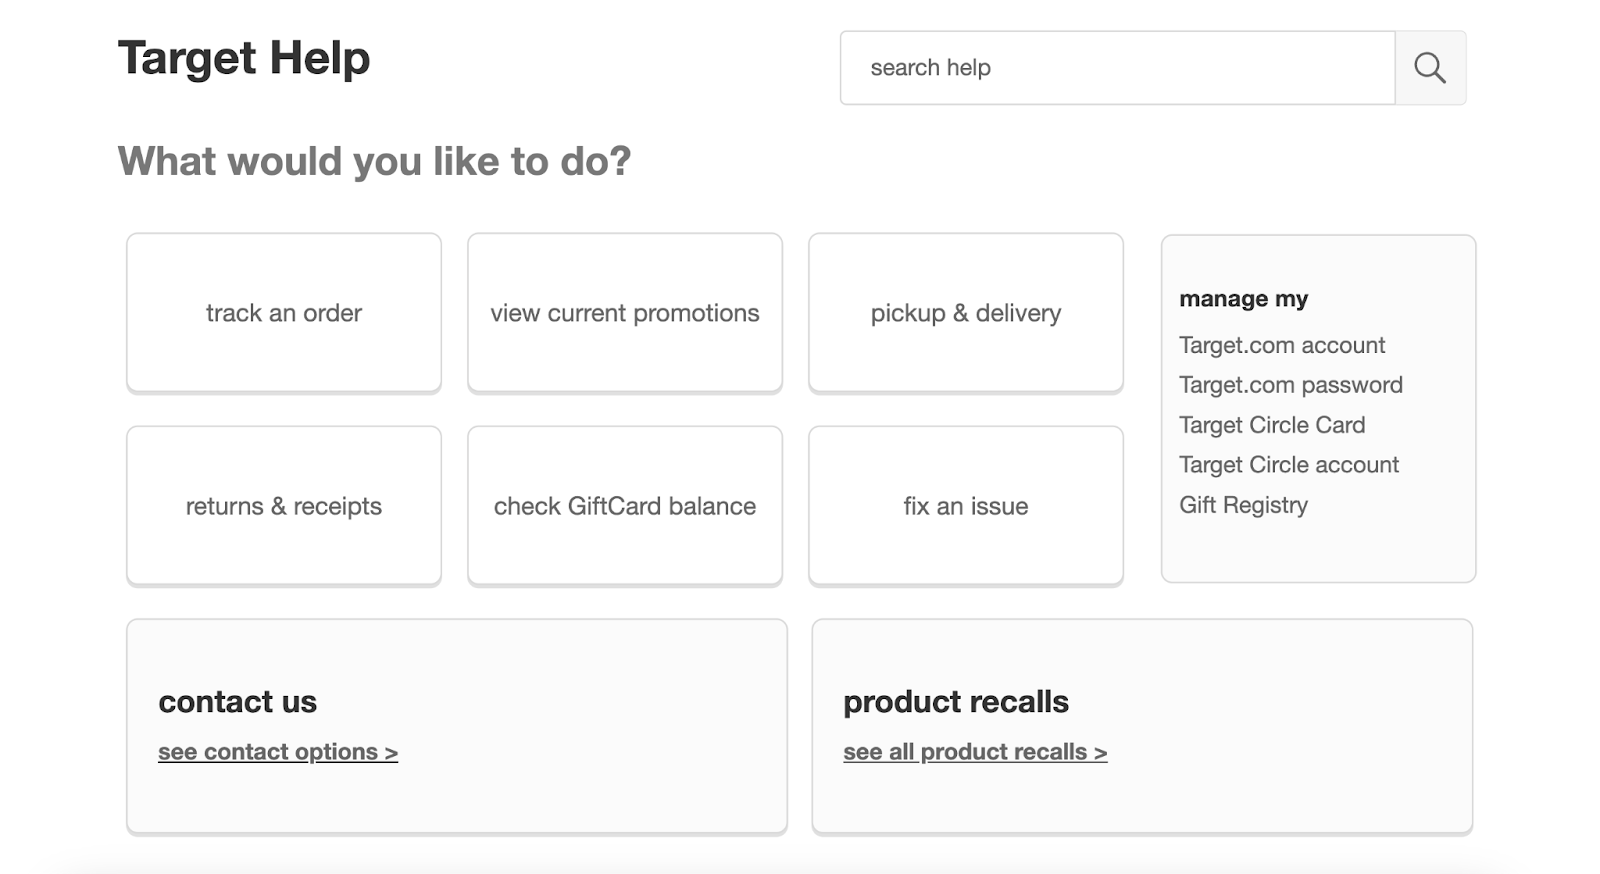Image resolution: width=1600 pixels, height=874 pixels.
Task: Open Target Circle account help
Action: [1288, 465]
